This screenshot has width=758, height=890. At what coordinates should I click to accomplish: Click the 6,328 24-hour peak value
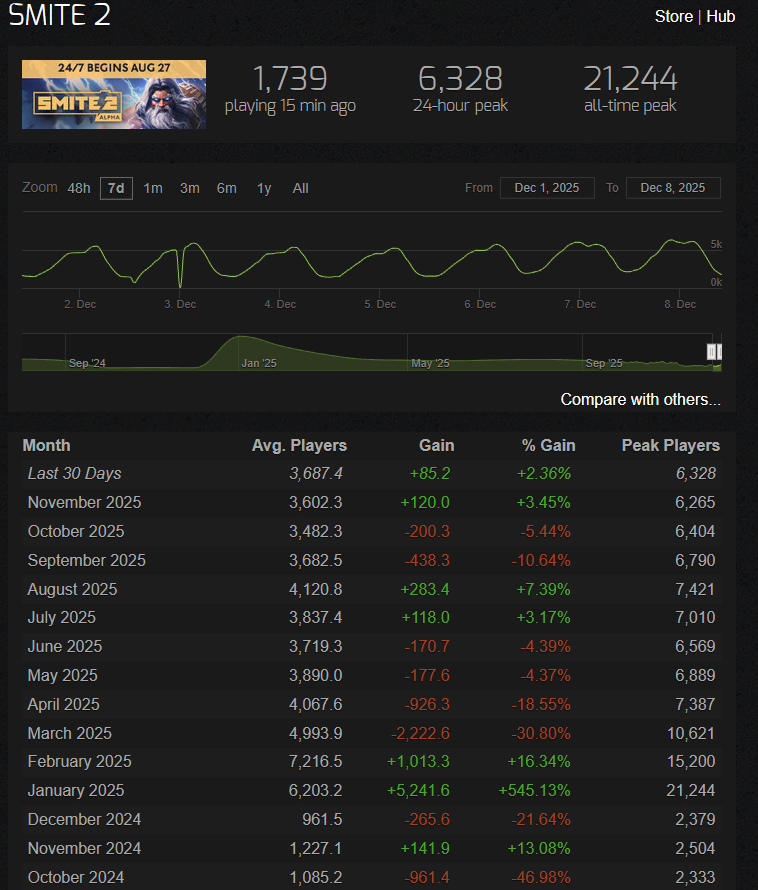pyautogui.click(x=460, y=78)
